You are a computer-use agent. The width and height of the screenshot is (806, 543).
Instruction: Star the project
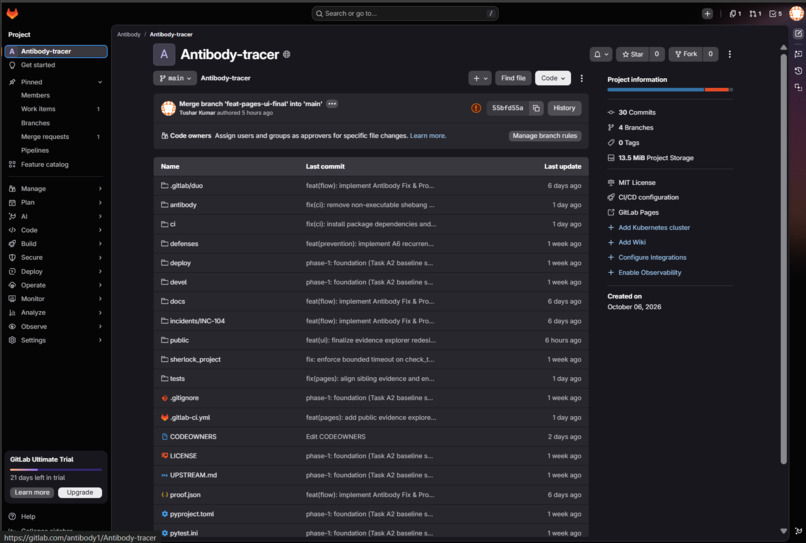pyautogui.click(x=633, y=54)
